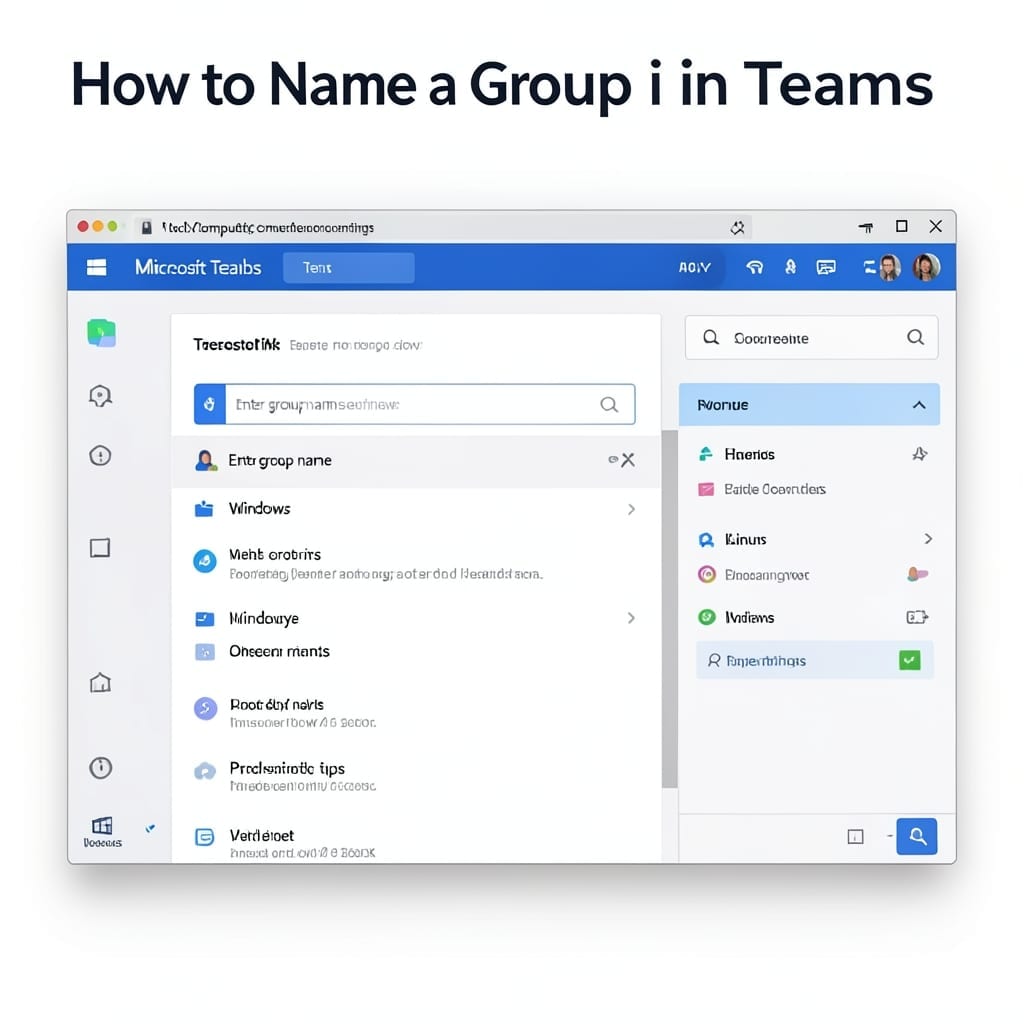
Task: Open the chat screen icon in header
Action: click(x=826, y=267)
